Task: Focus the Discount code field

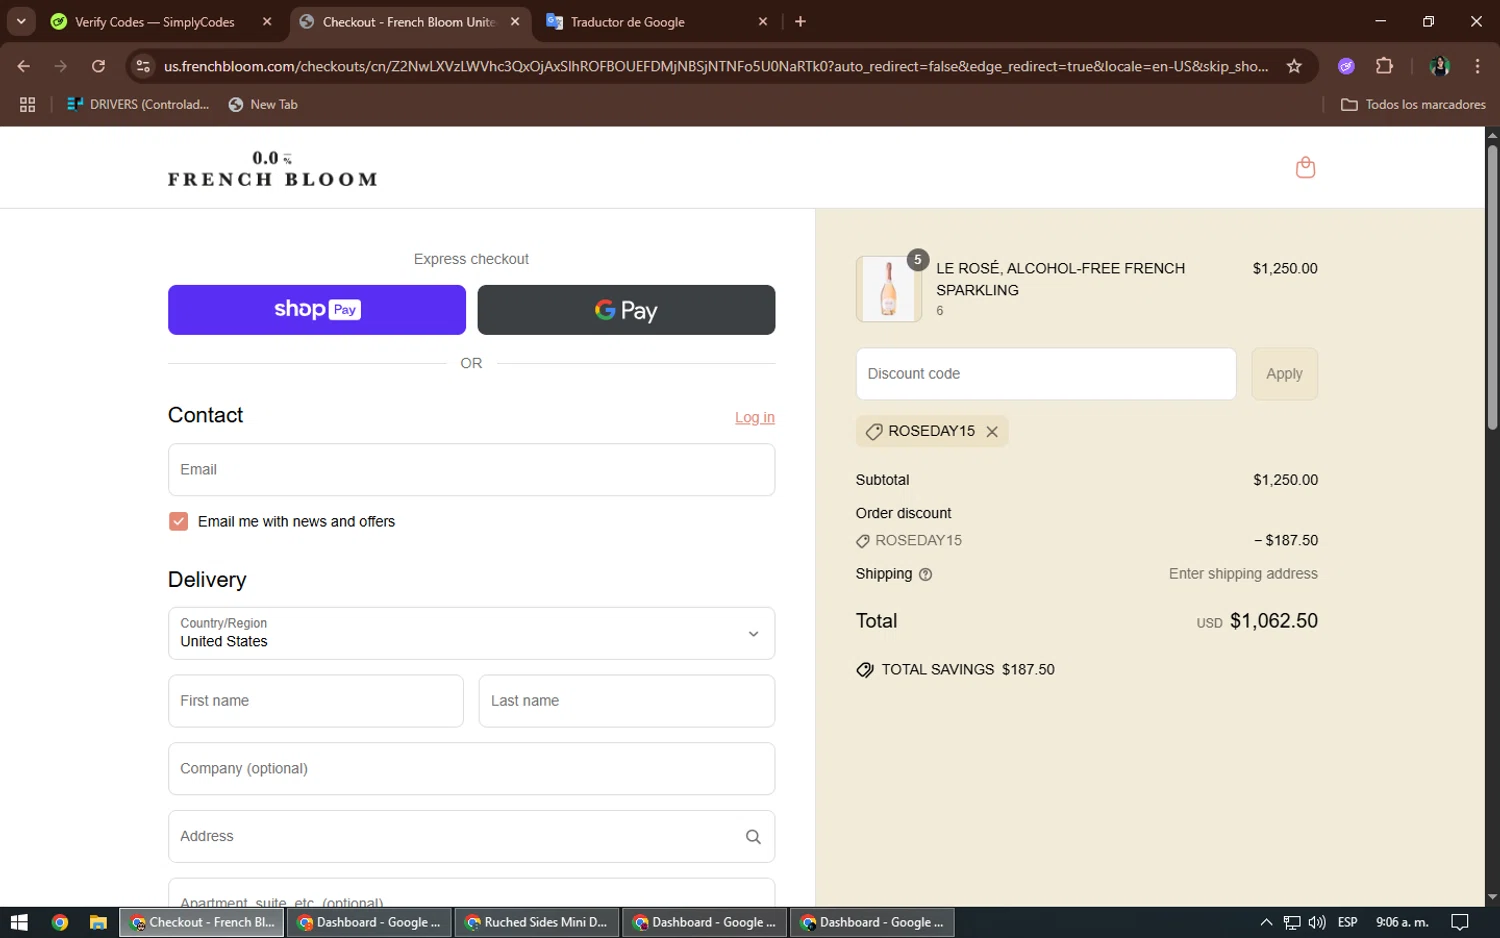Action: click(1046, 374)
